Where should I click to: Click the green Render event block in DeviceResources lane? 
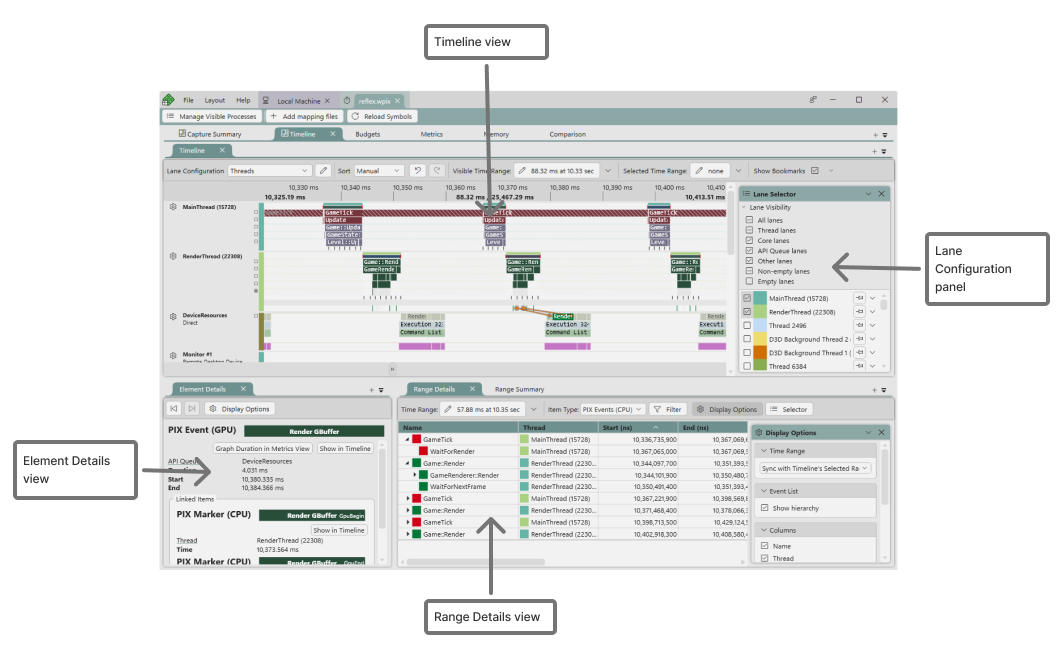click(563, 316)
